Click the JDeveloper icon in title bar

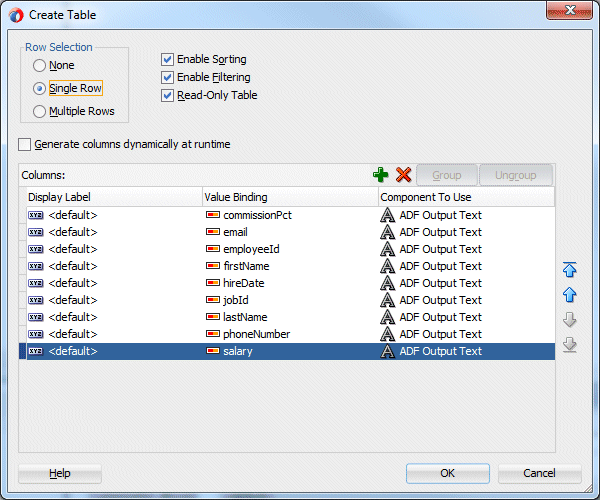(x=16, y=15)
